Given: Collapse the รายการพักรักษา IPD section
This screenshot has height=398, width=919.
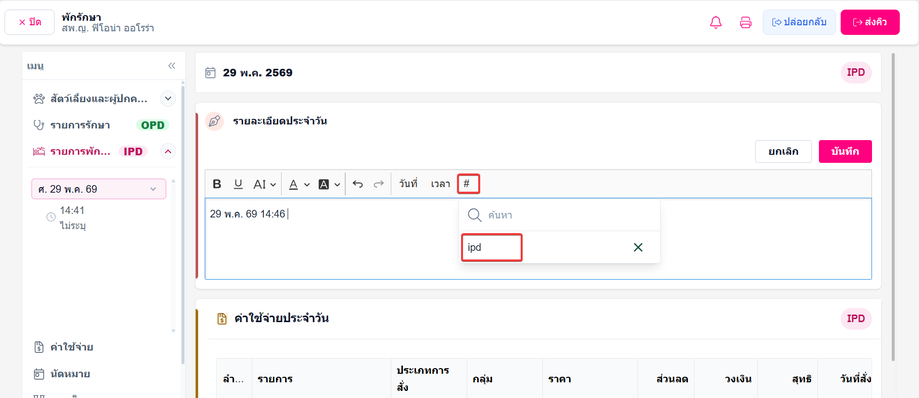Looking at the screenshot, I should [x=168, y=151].
